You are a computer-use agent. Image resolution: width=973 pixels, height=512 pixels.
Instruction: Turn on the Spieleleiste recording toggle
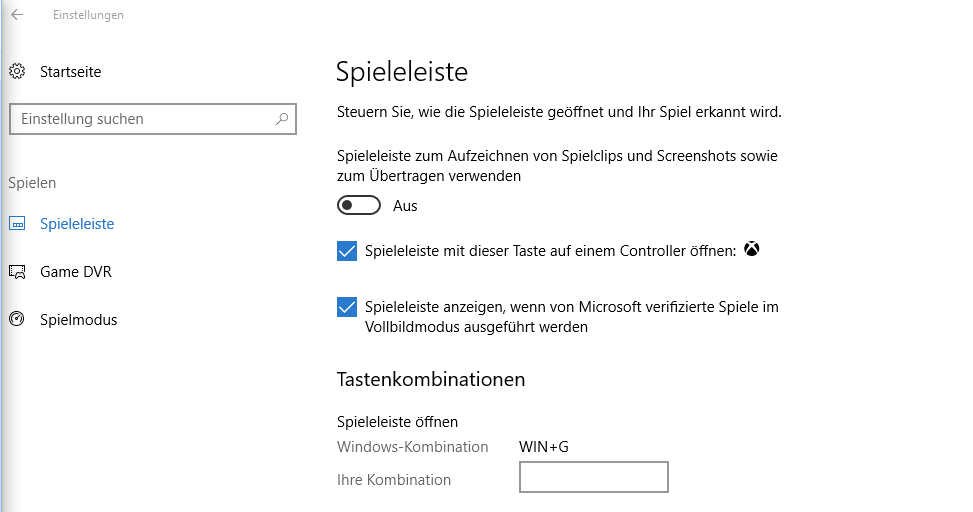pyautogui.click(x=360, y=205)
